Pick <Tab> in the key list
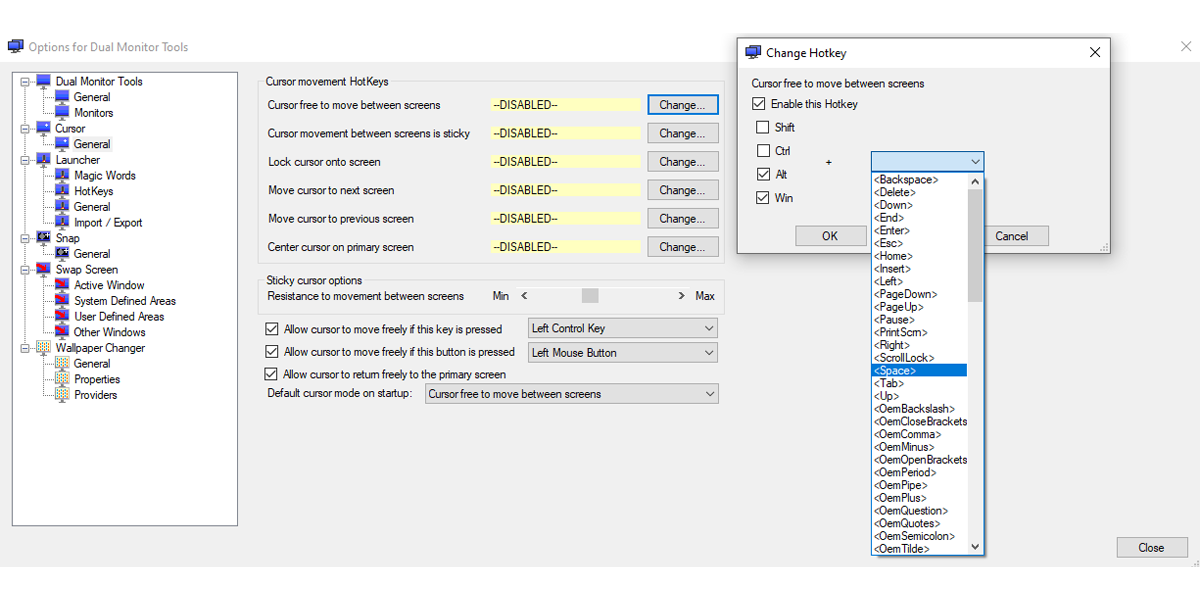The width and height of the screenshot is (1200, 600). coord(919,383)
